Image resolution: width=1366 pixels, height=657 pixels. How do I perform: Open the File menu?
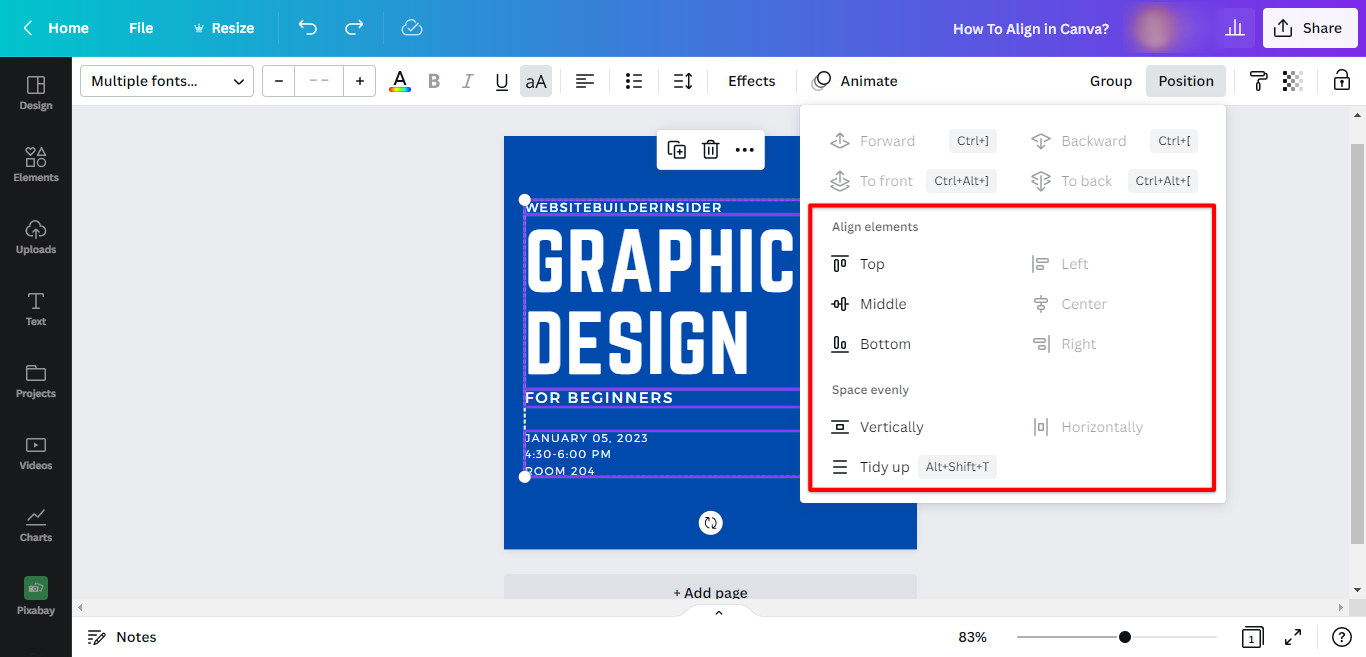tap(140, 28)
